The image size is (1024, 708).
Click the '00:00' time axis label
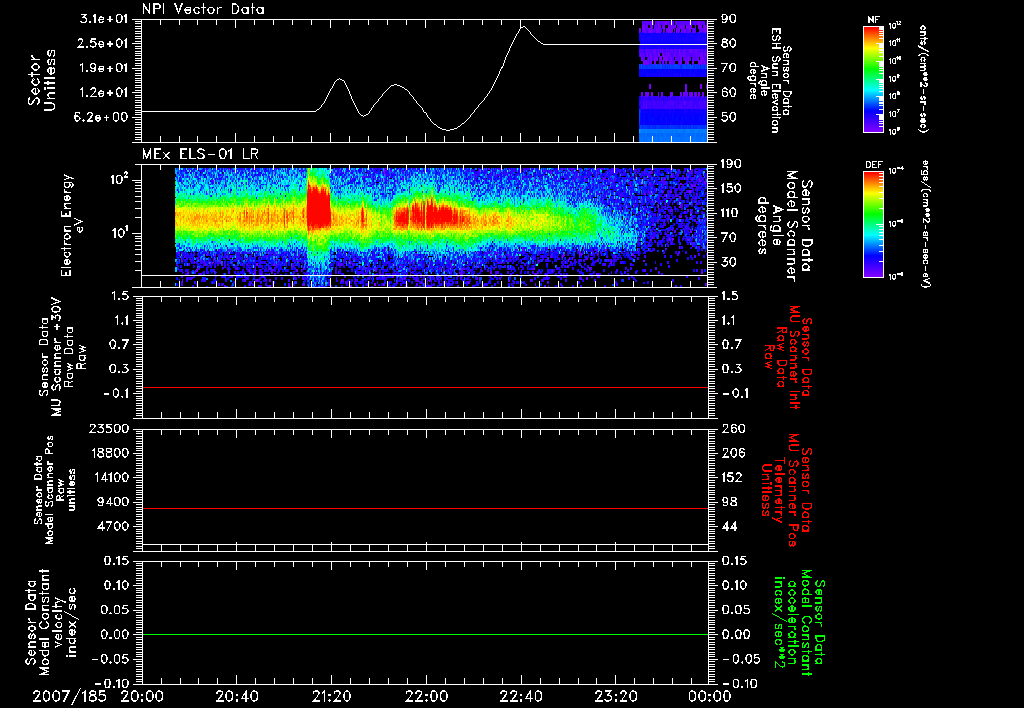pyautogui.click(x=710, y=696)
